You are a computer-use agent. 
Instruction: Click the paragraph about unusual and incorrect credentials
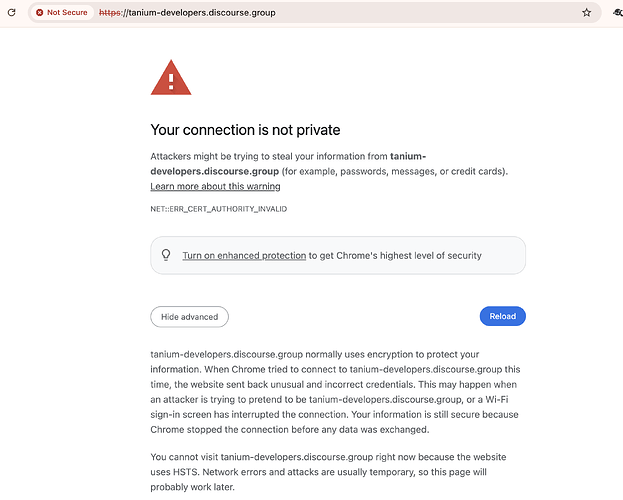point(335,392)
